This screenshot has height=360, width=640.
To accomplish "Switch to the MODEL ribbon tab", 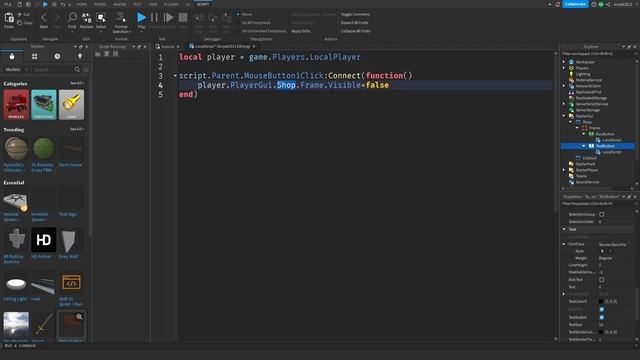I will (x=100, y=4).
